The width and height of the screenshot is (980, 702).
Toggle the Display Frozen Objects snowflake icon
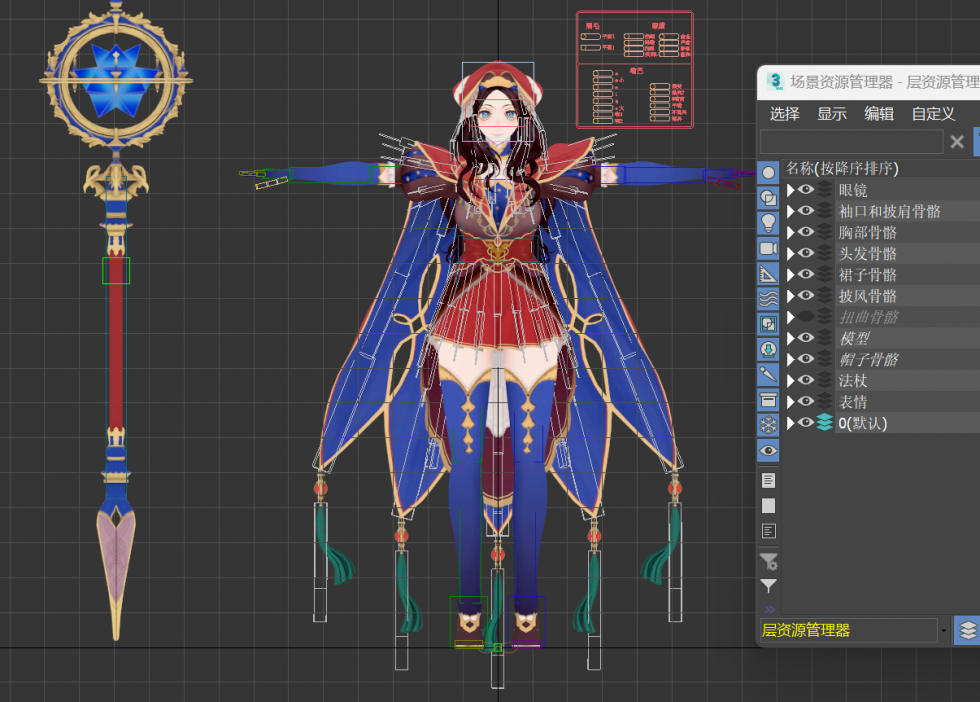768,425
